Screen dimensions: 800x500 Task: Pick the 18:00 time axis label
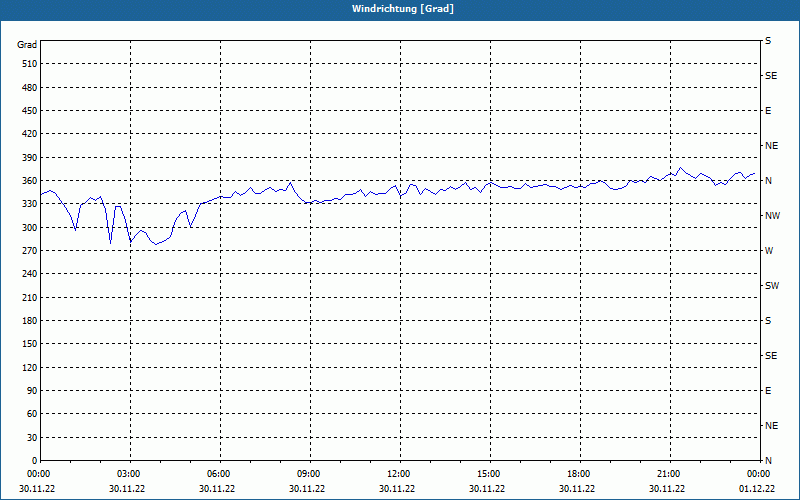[580, 474]
